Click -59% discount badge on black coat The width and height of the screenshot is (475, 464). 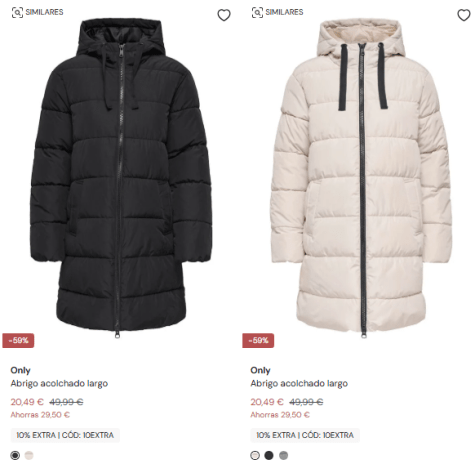coord(18,340)
